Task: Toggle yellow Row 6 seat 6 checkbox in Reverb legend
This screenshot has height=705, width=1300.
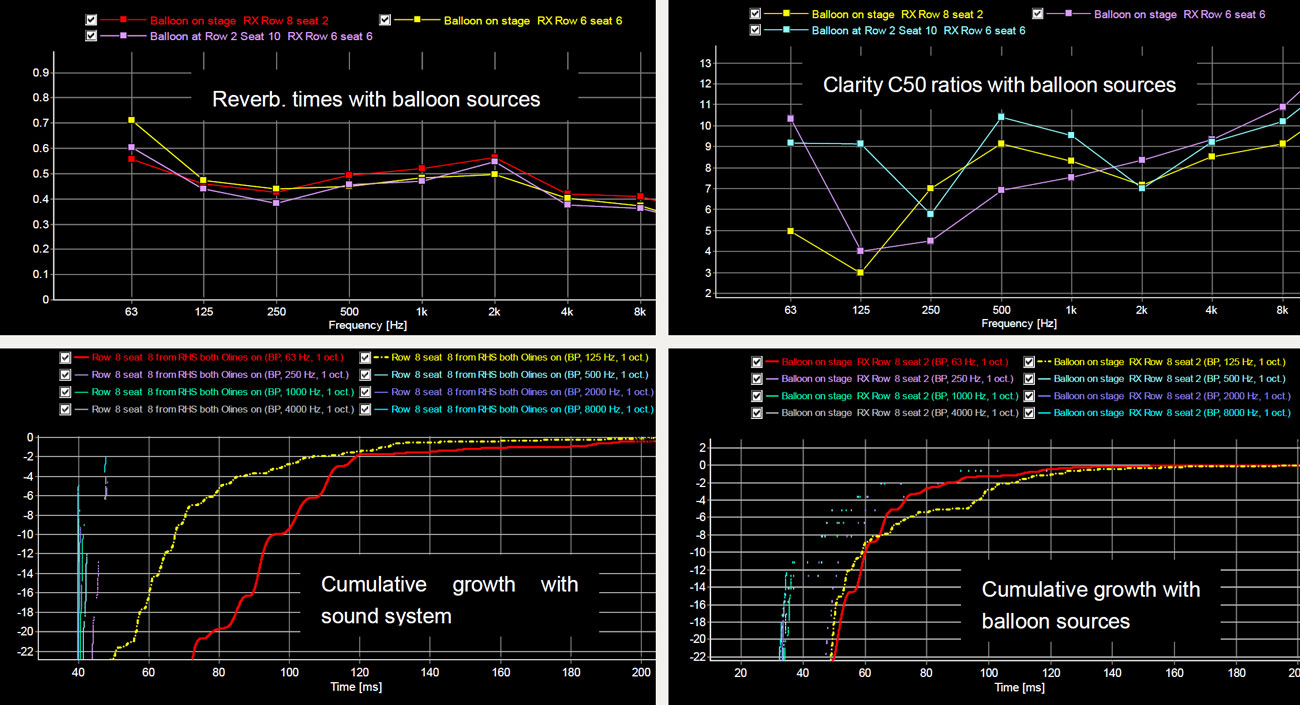Action: click(386, 20)
